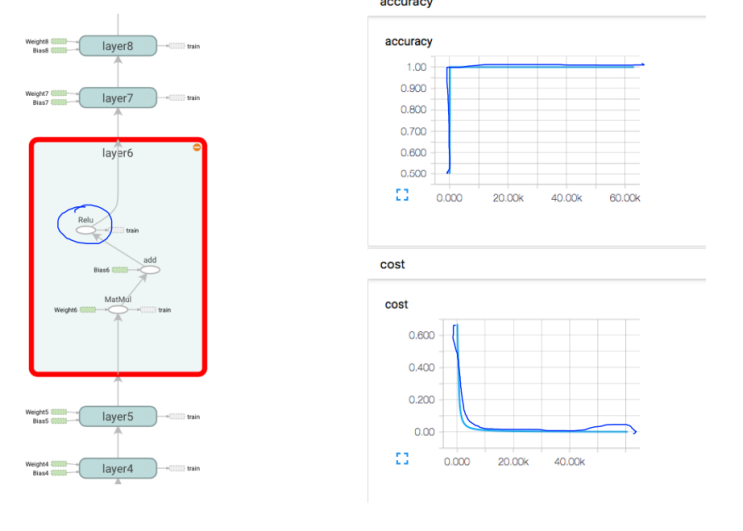Select the add op node in layer6

(x=150, y=270)
